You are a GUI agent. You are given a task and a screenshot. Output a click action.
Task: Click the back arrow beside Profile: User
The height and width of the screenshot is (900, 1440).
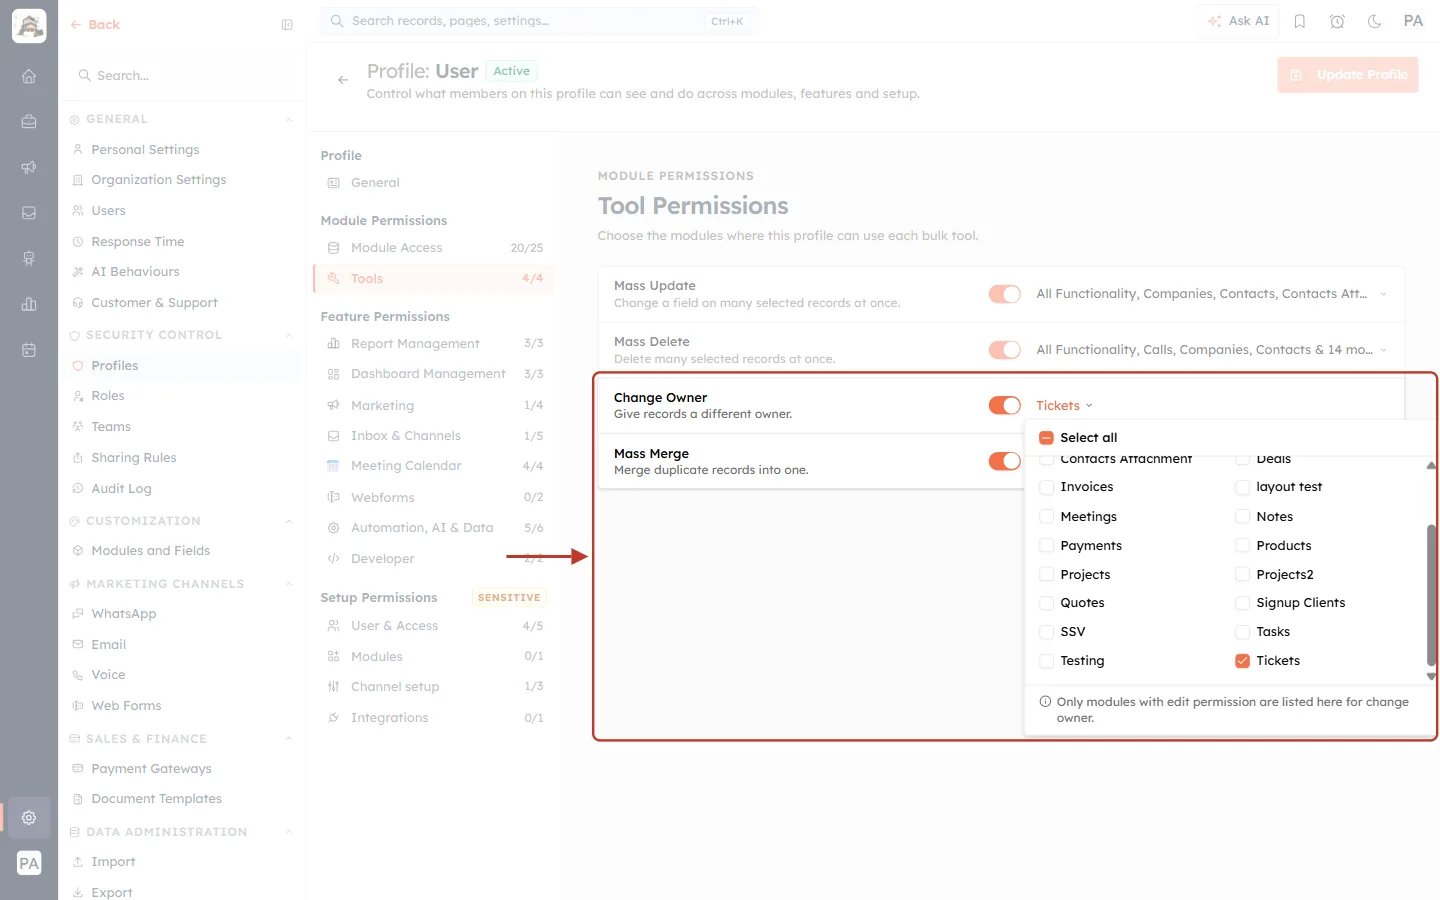(x=343, y=80)
